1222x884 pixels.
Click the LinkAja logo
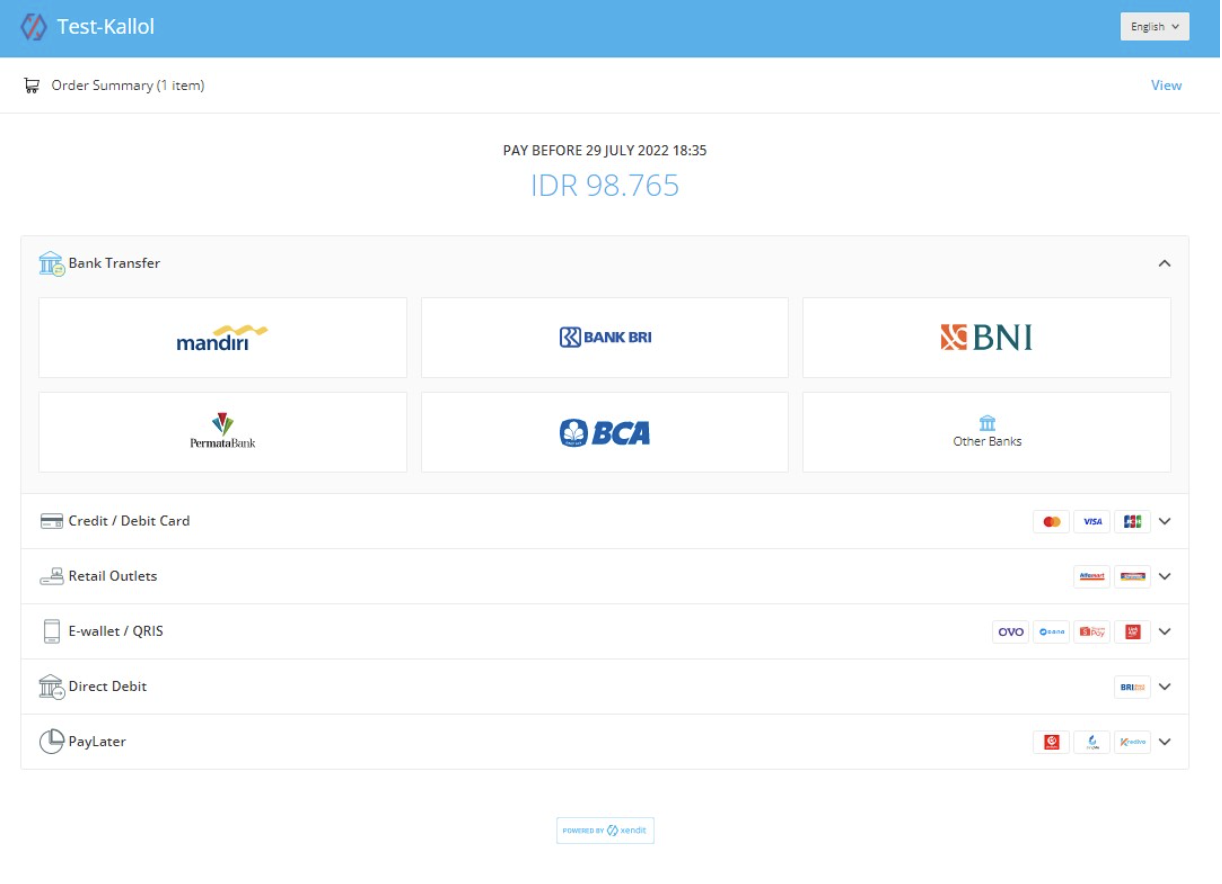tap(1132, 631)
